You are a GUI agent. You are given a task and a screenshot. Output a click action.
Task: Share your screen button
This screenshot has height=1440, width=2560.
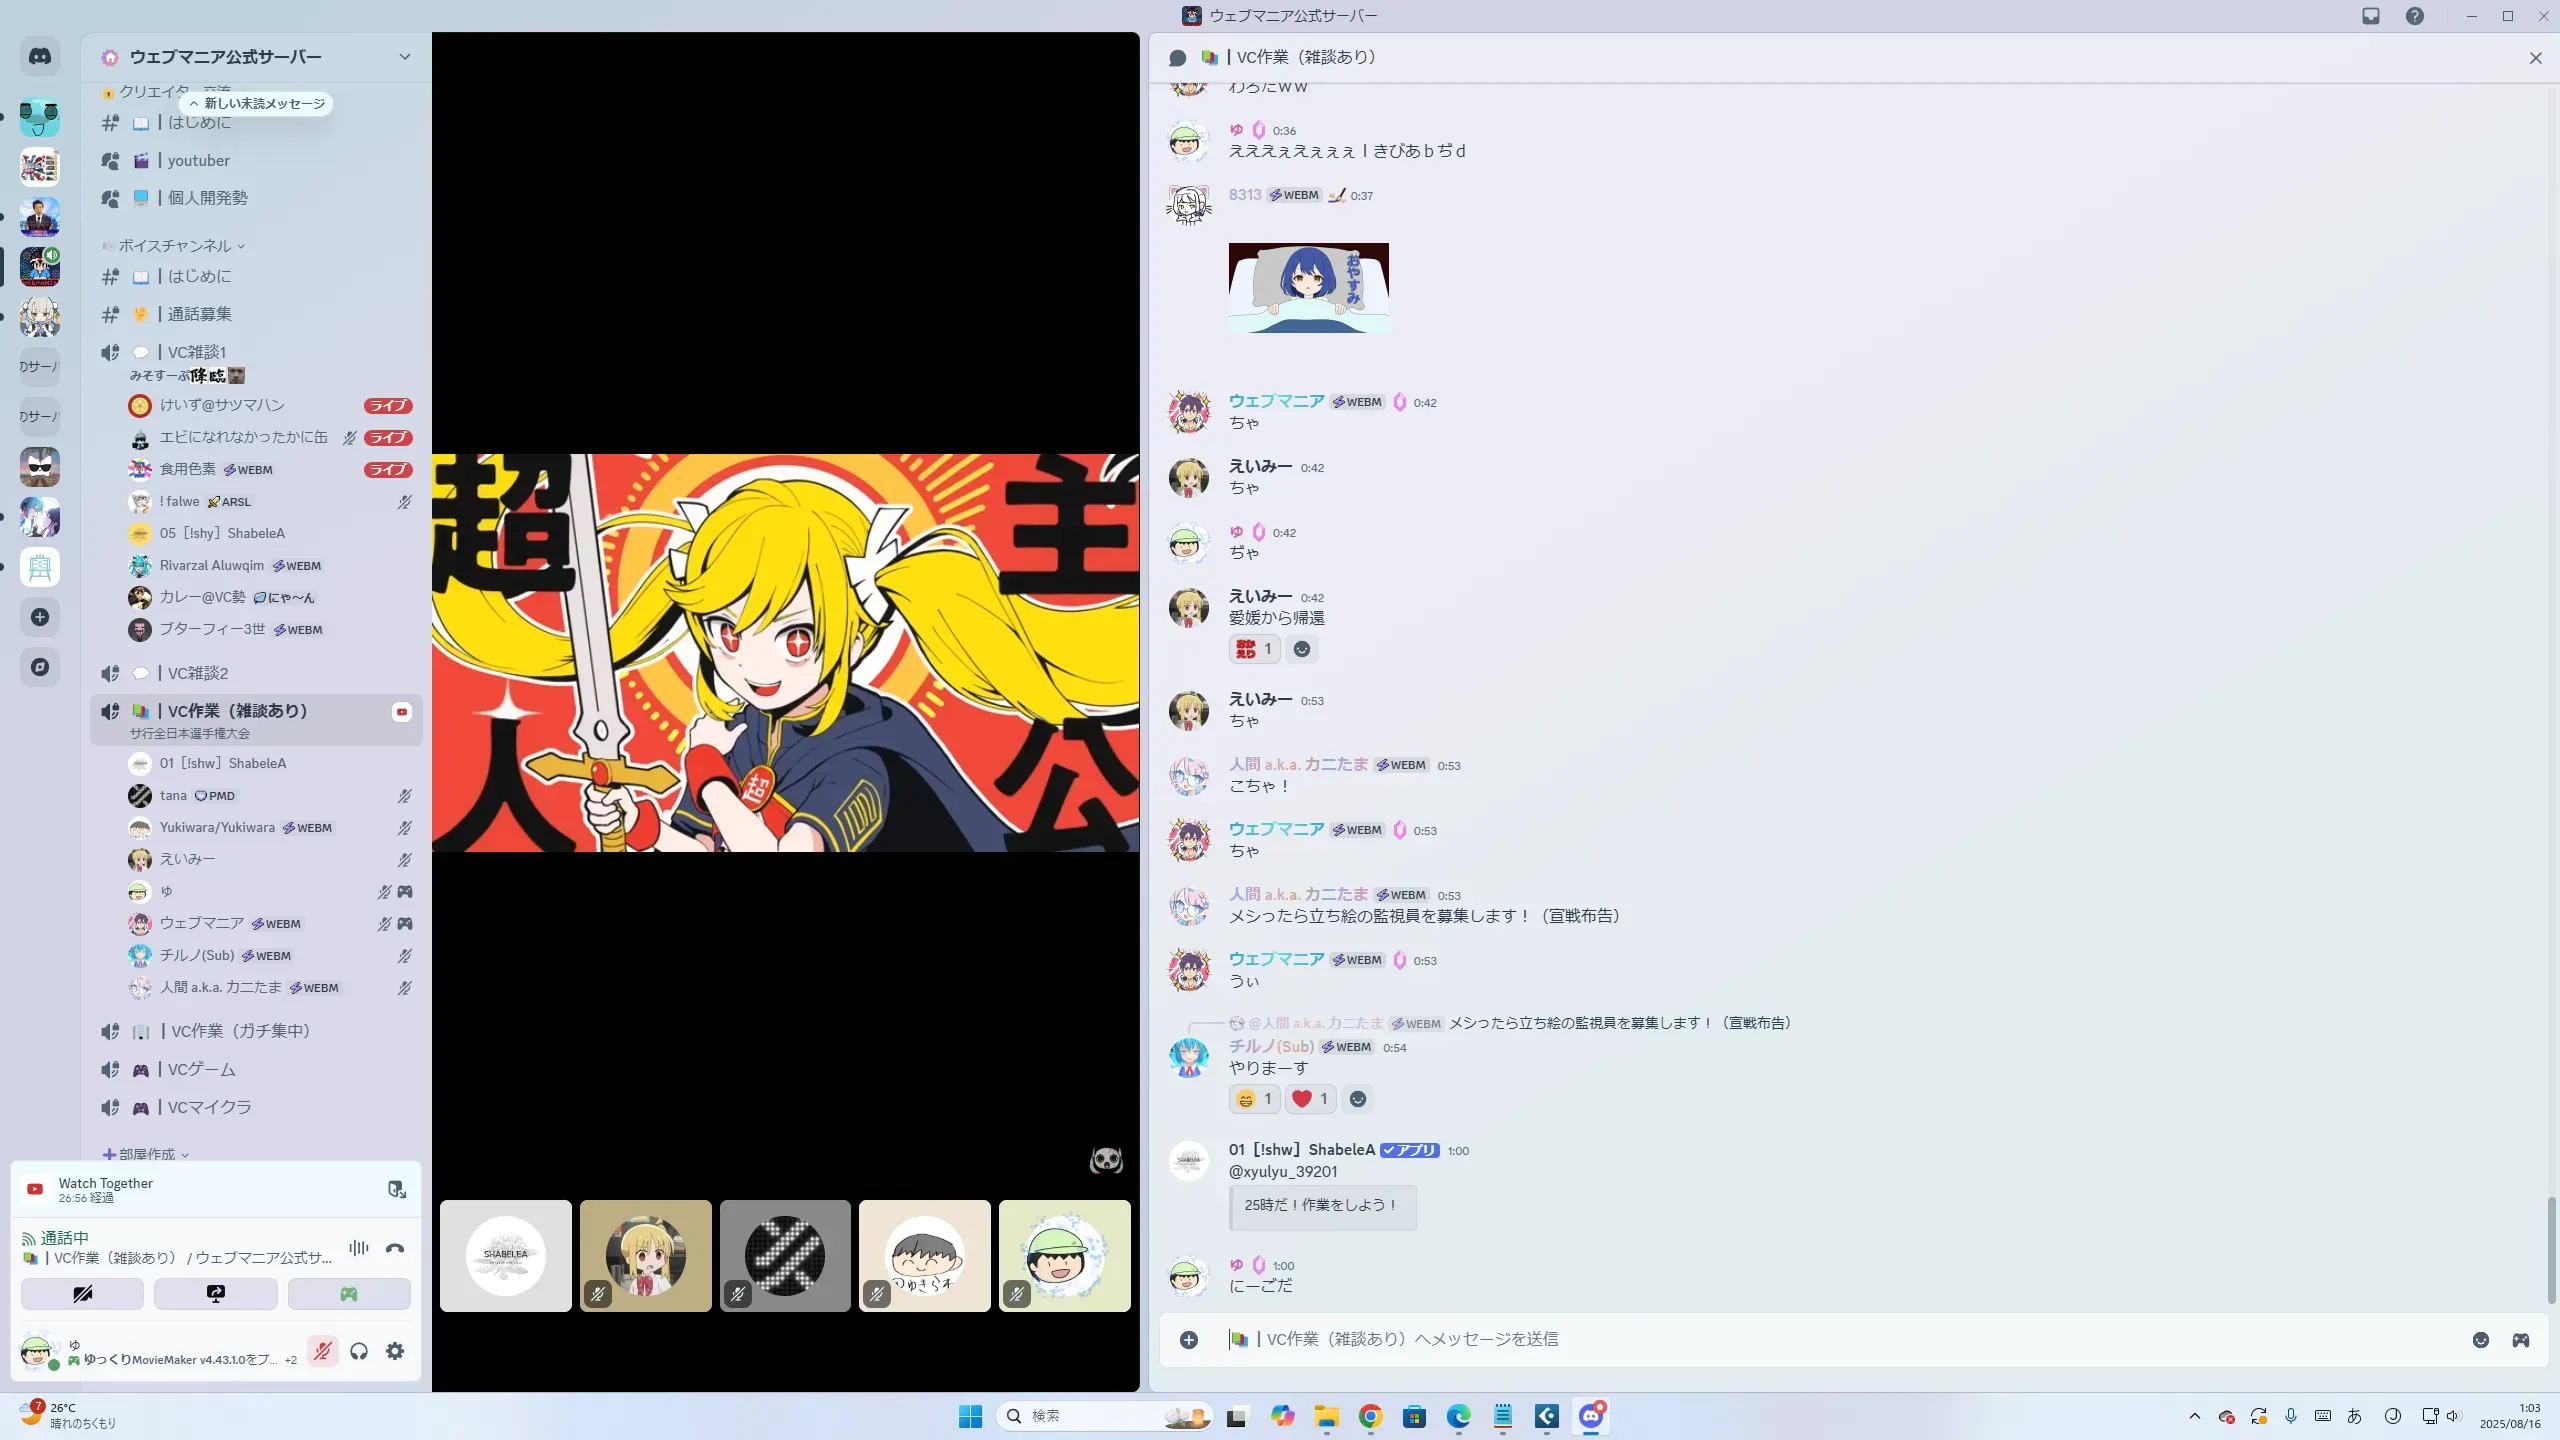pyautogui.click(x=215, y=1293)
